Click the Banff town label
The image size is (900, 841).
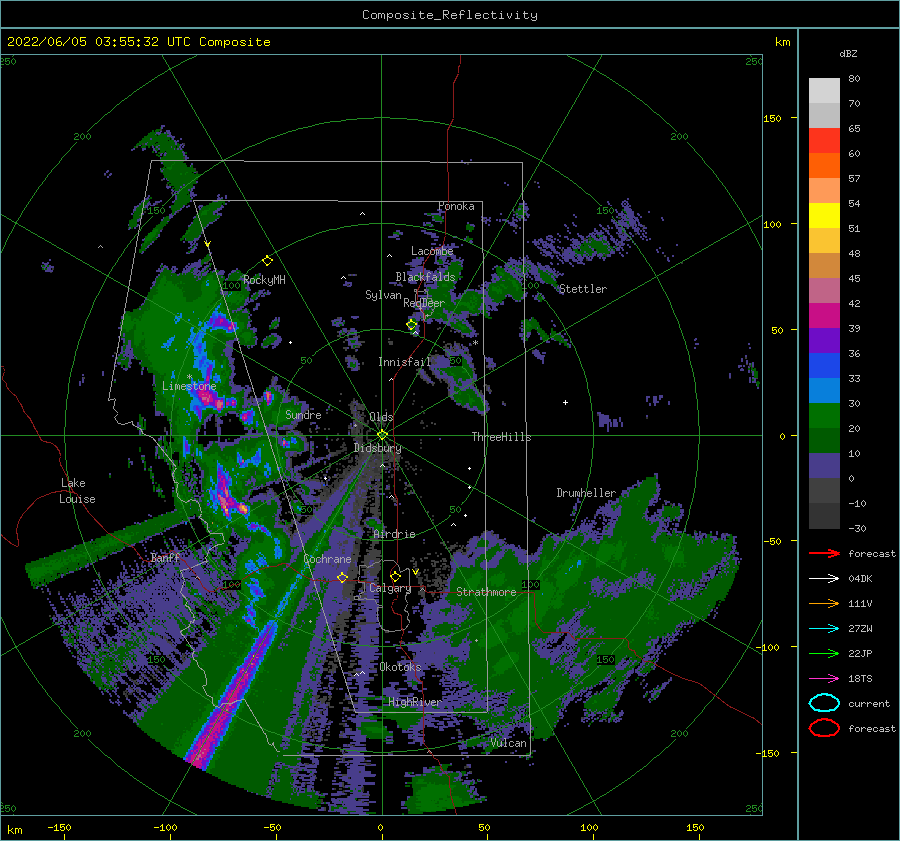(x=165, y=558)
